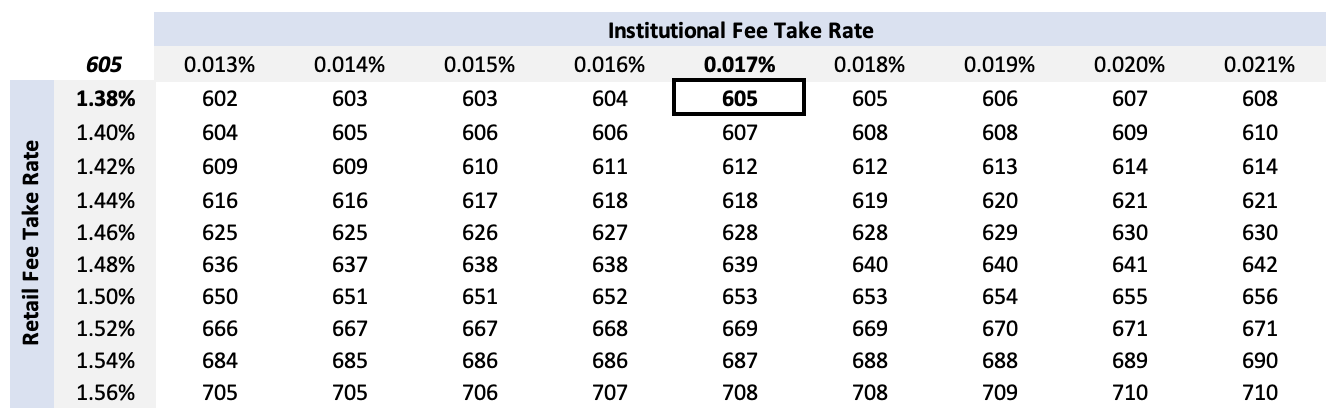Click the 0.013% column header

coord(220,66)
